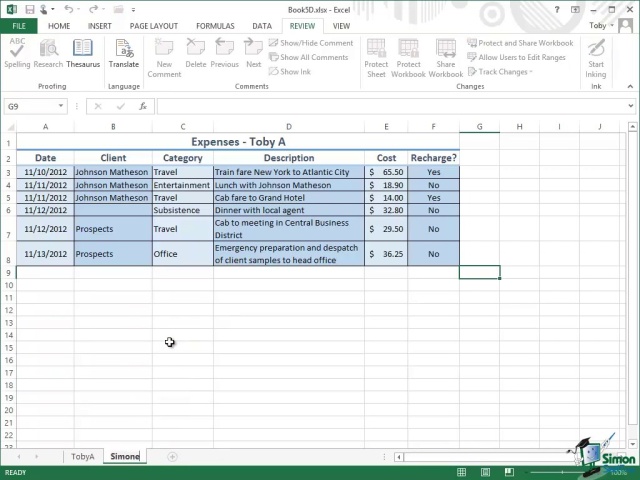Select cell with Train fare description
The image size is (640, 480).
click(x=288, y=172)
